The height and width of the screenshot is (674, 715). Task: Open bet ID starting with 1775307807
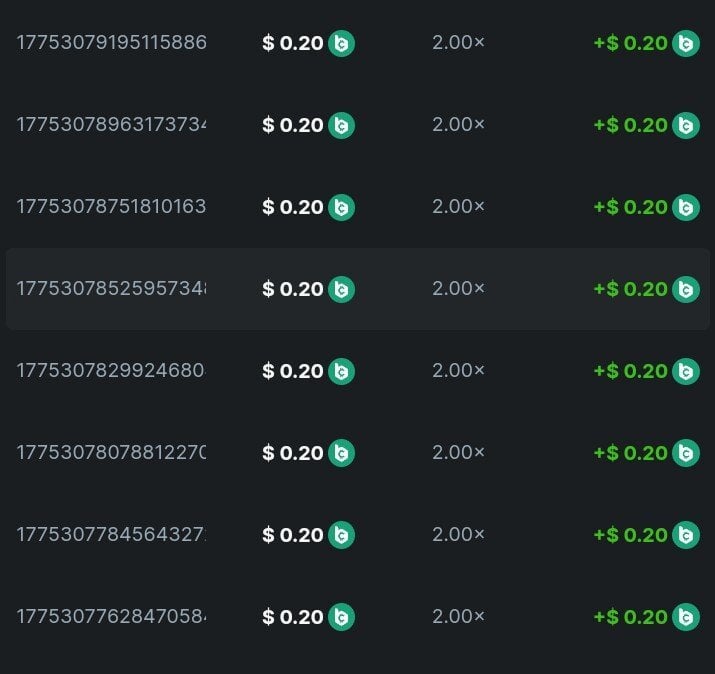tap(111, 453)
